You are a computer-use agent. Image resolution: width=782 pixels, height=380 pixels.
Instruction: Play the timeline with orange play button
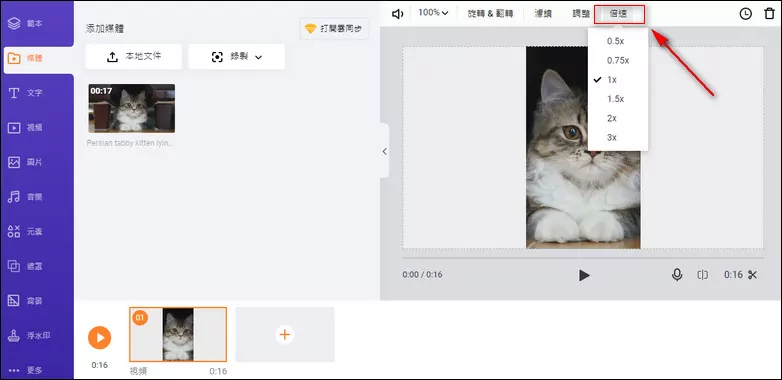click(100, 338)
